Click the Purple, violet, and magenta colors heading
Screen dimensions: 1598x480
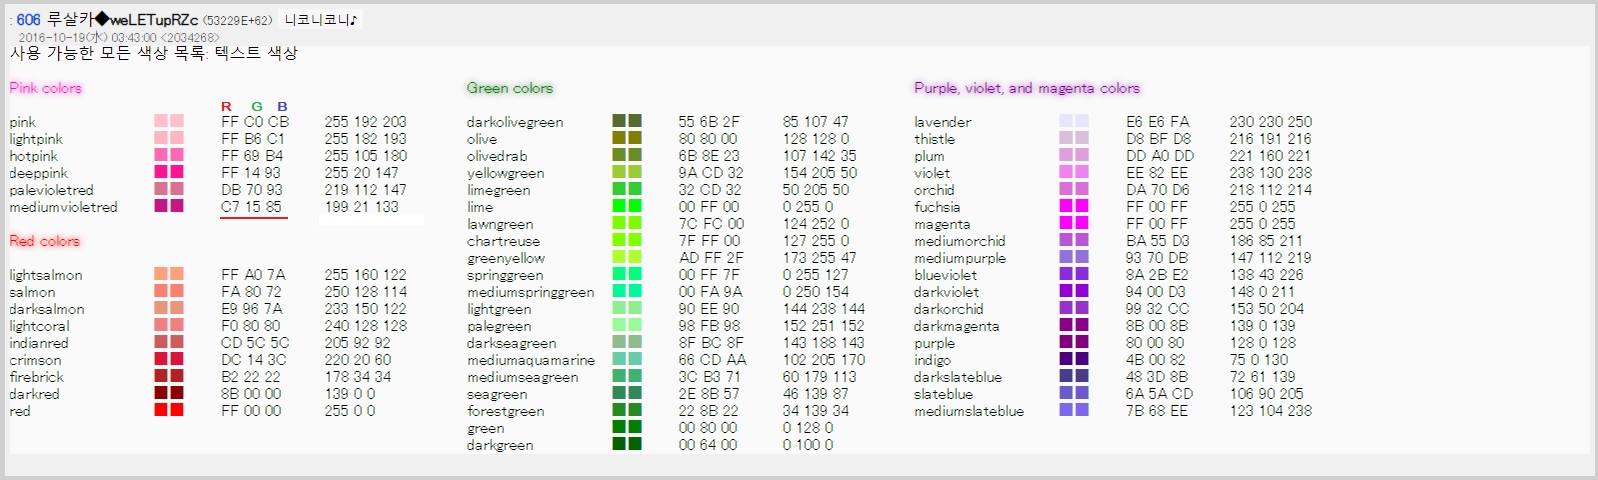1026,88
